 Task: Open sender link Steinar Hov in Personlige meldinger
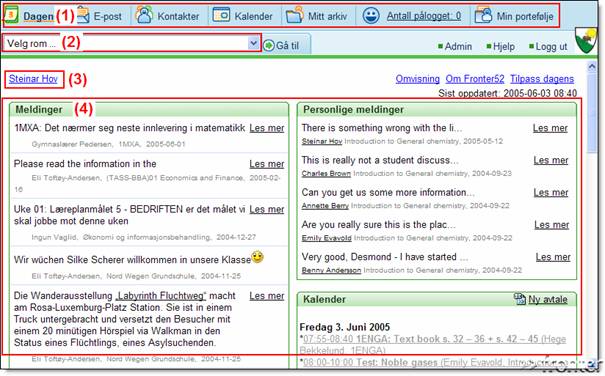[x=322, y=141]
